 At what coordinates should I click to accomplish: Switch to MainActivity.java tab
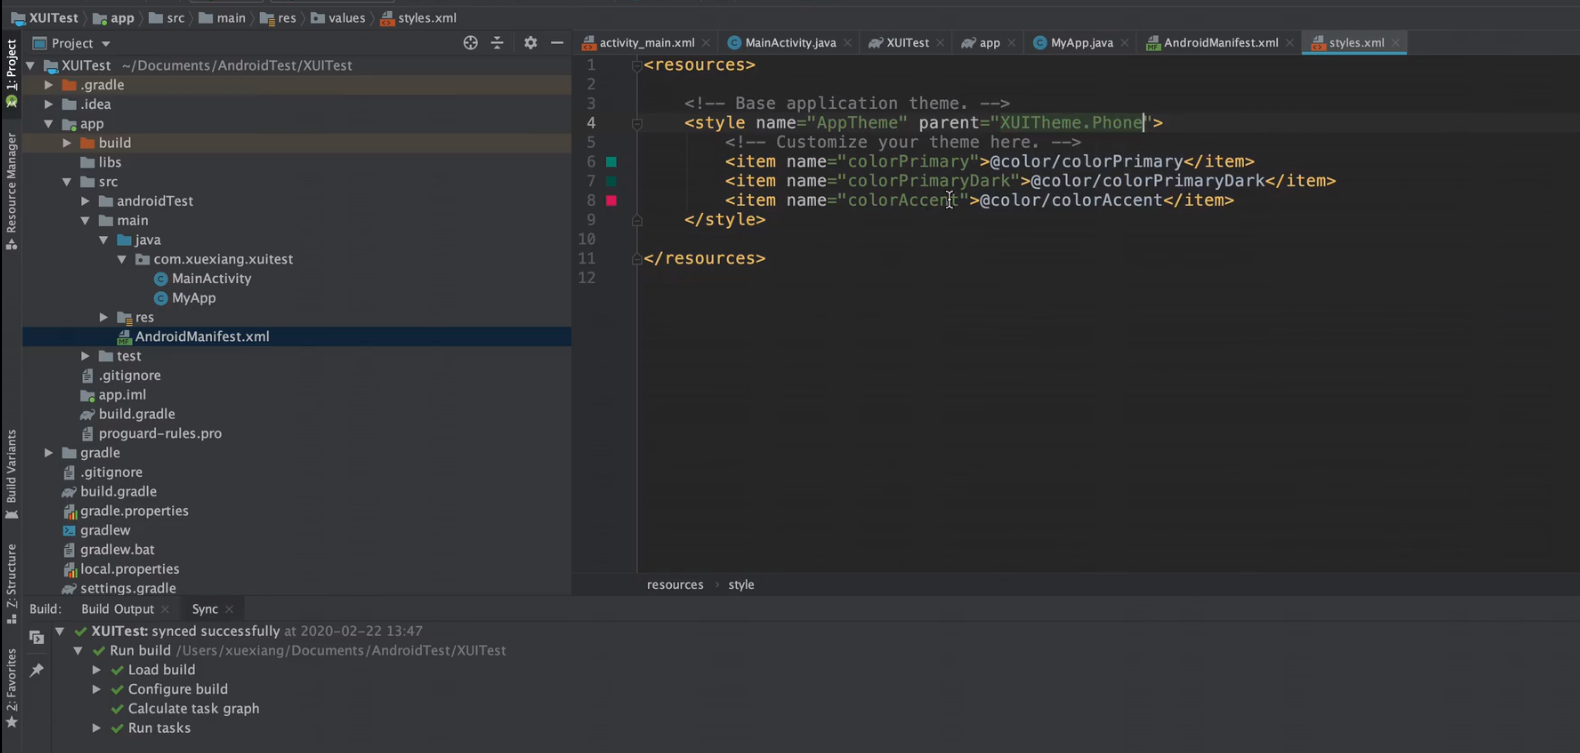pyautogui.click(x=789, y=43)
